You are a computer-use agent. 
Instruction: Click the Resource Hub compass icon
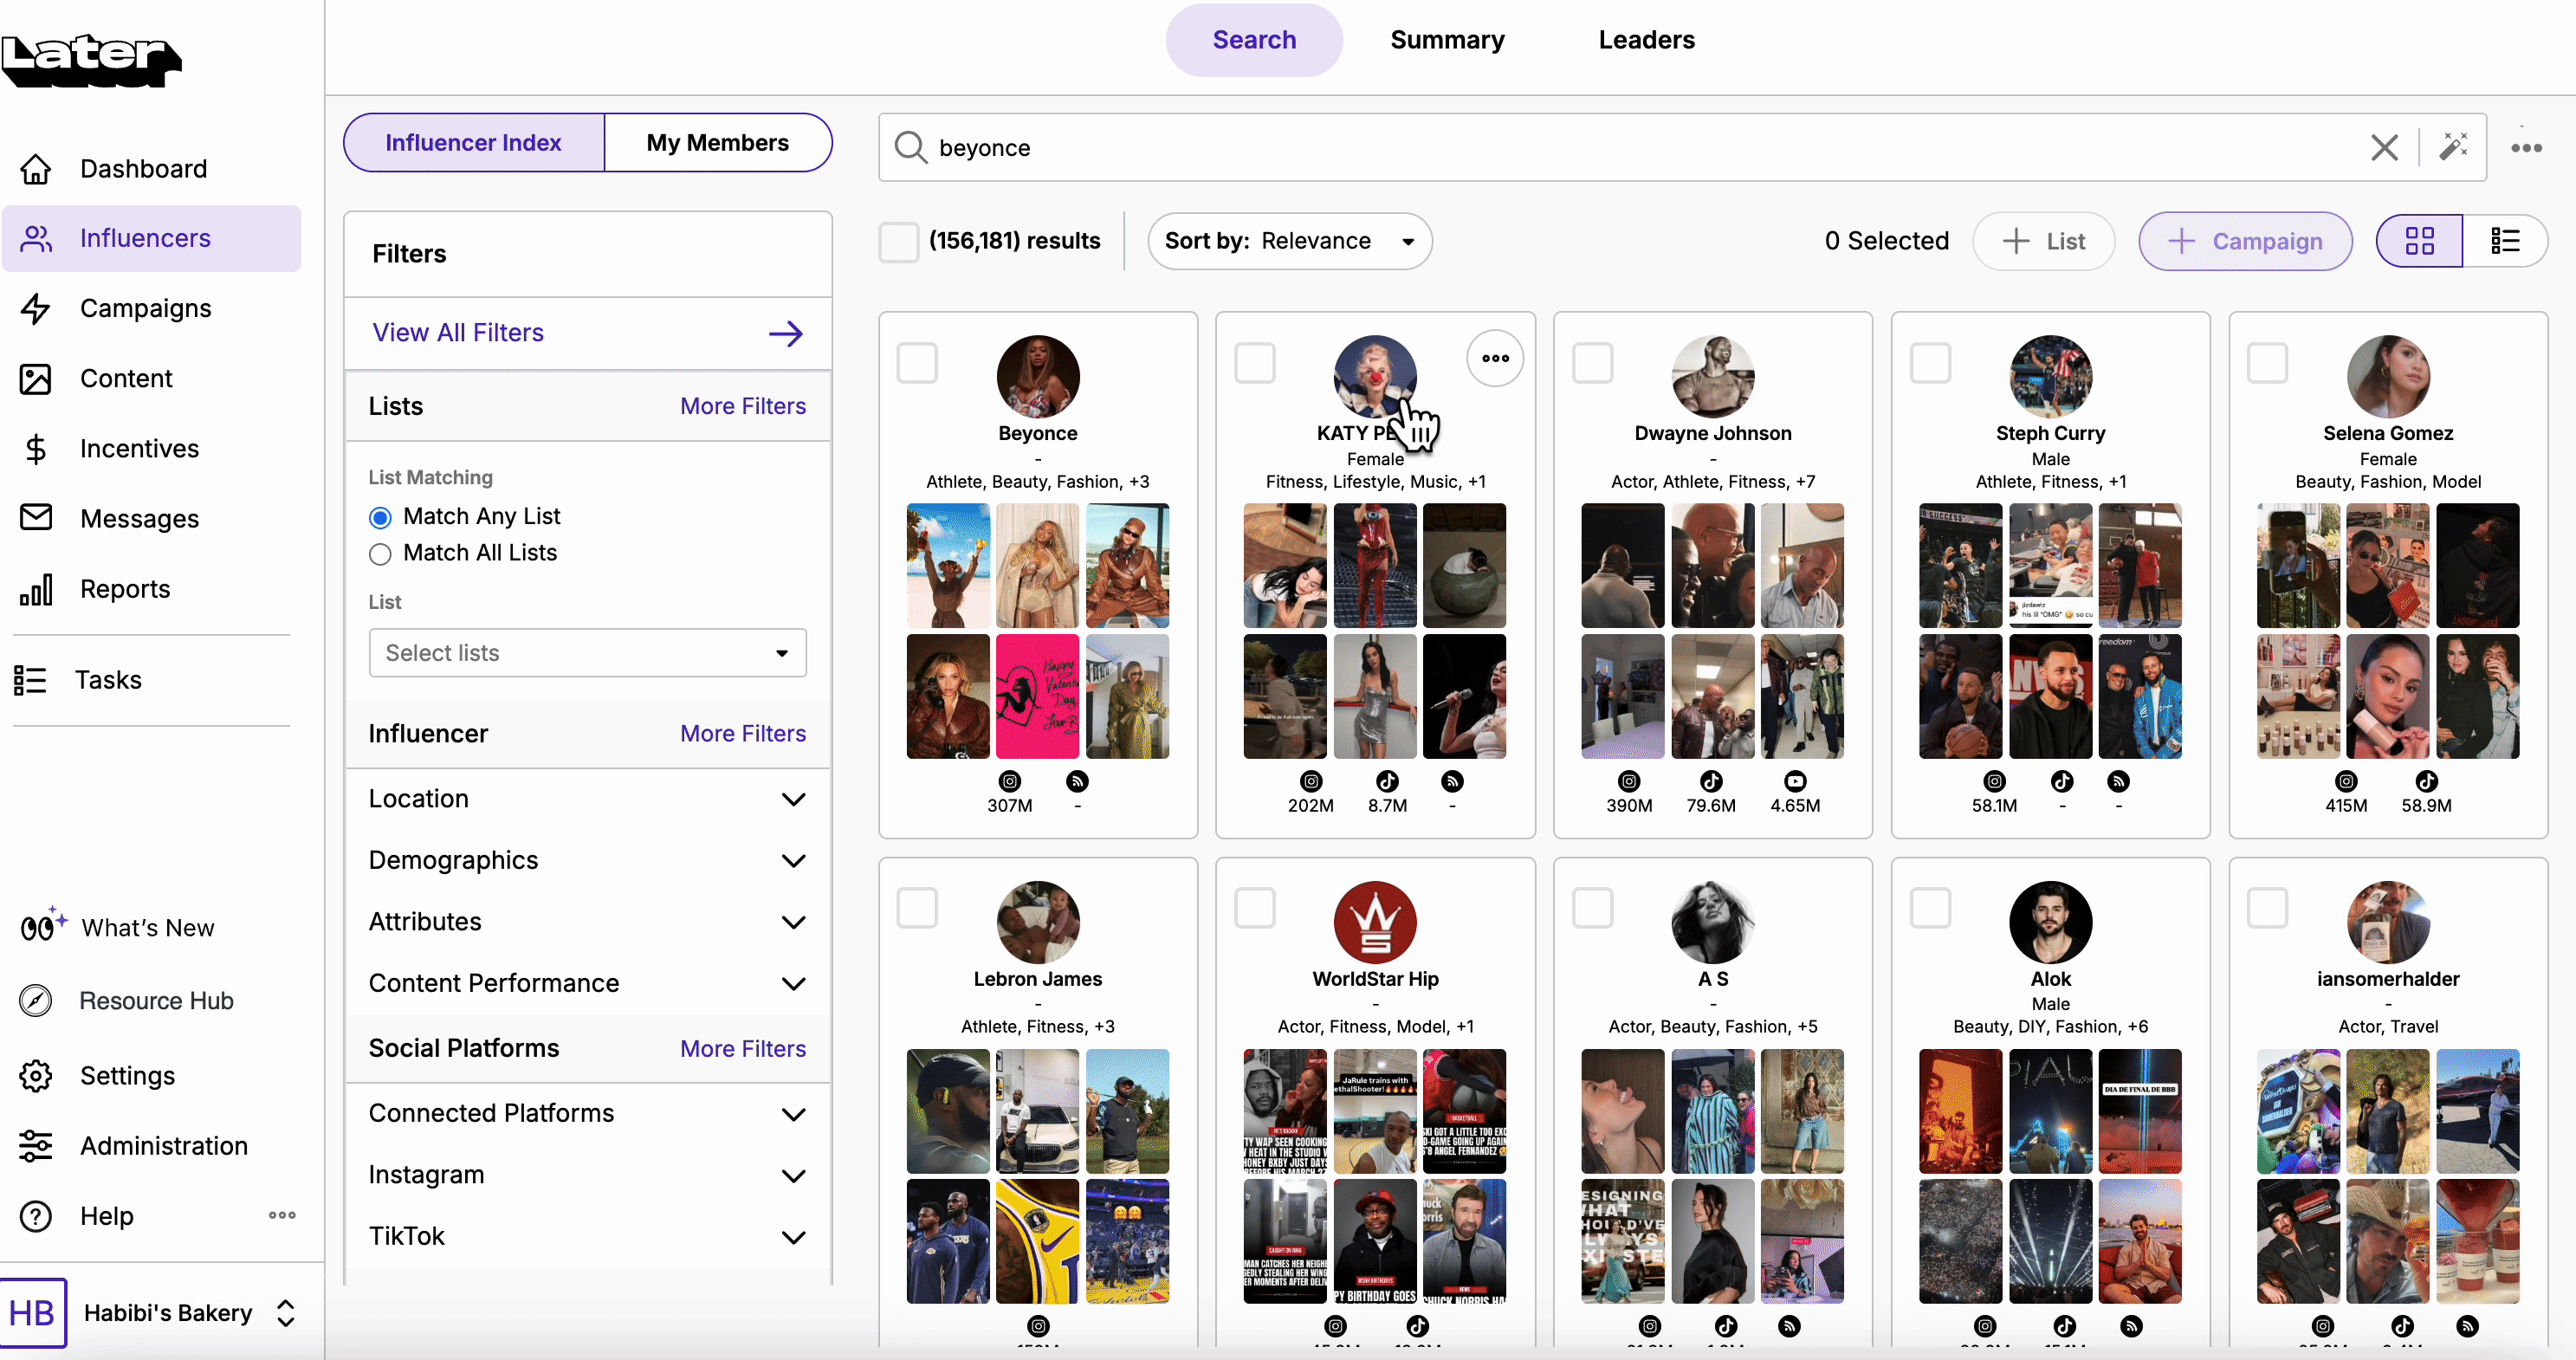click(36, 1001)
